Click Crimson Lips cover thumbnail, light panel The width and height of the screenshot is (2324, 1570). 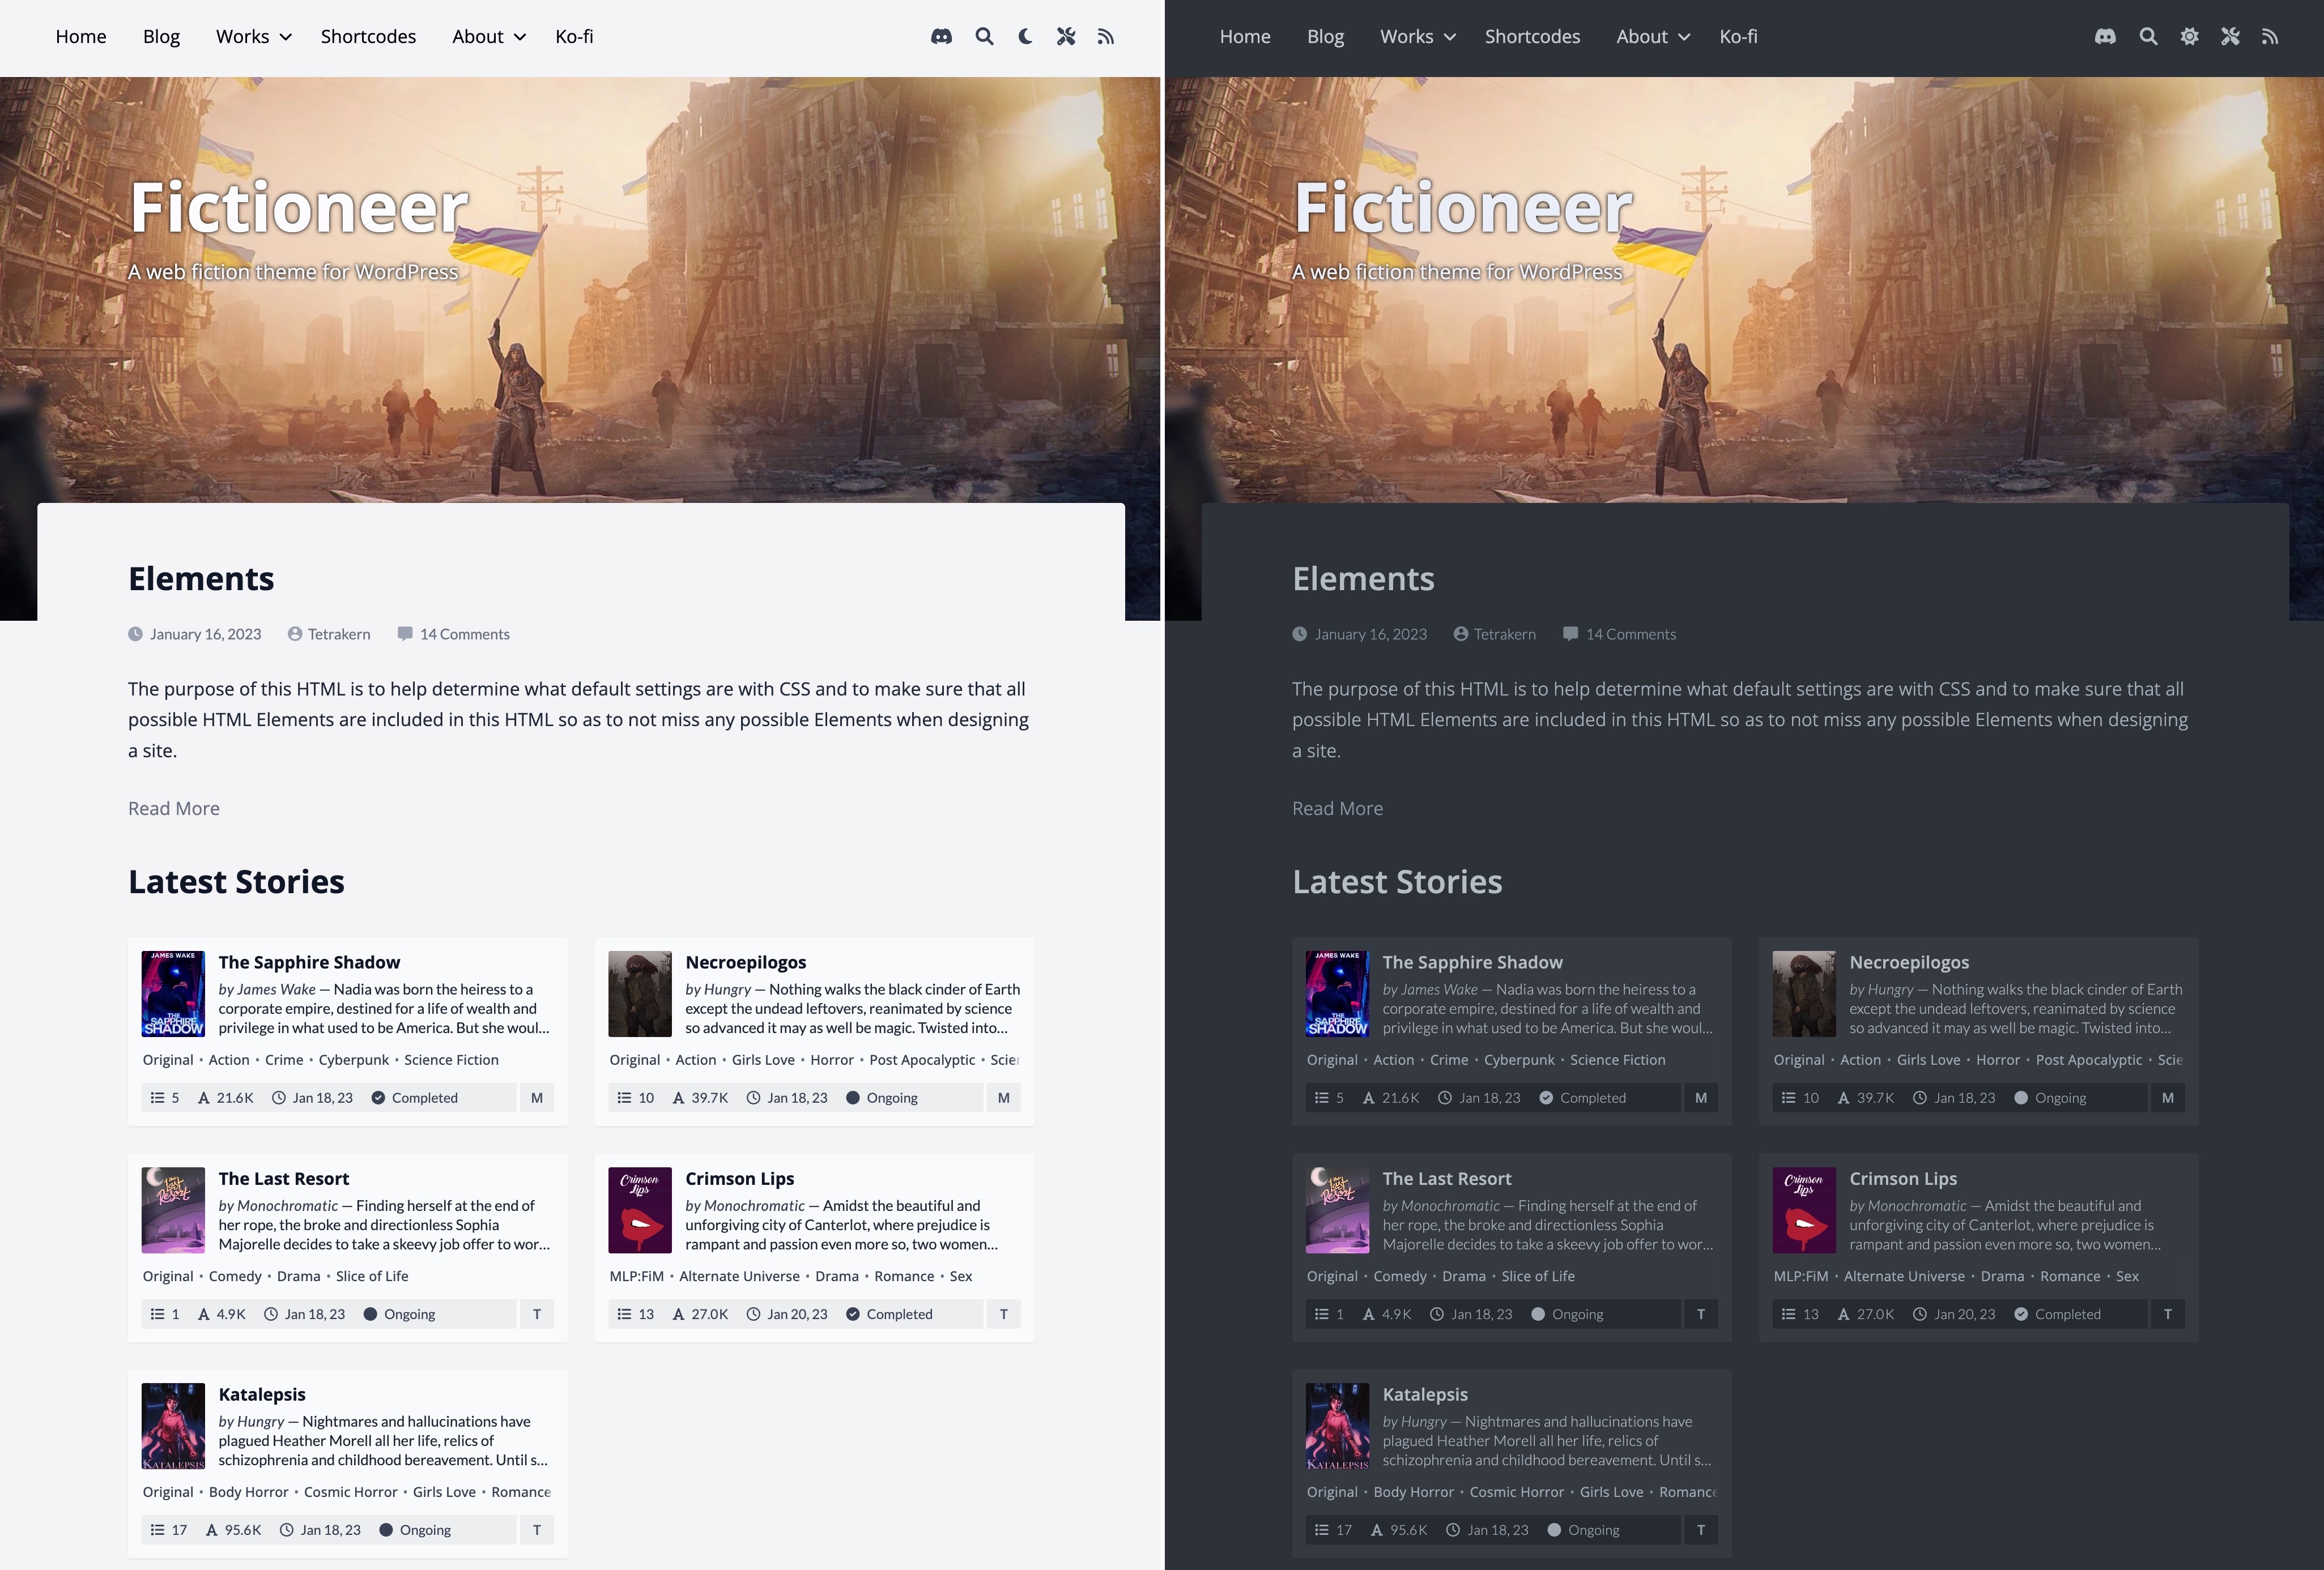point(640,1210)
